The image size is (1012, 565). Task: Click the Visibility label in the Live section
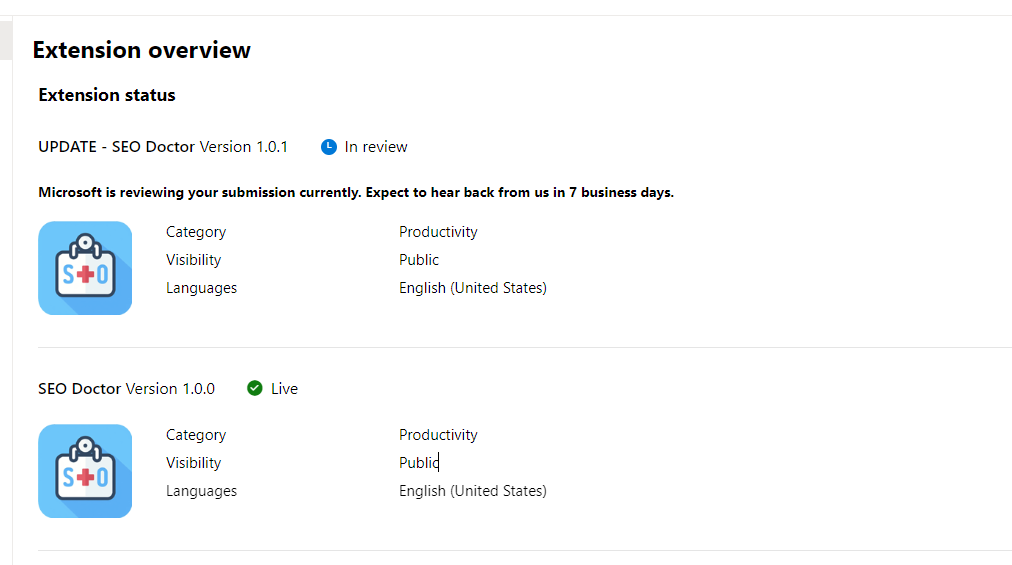(194, 463)
